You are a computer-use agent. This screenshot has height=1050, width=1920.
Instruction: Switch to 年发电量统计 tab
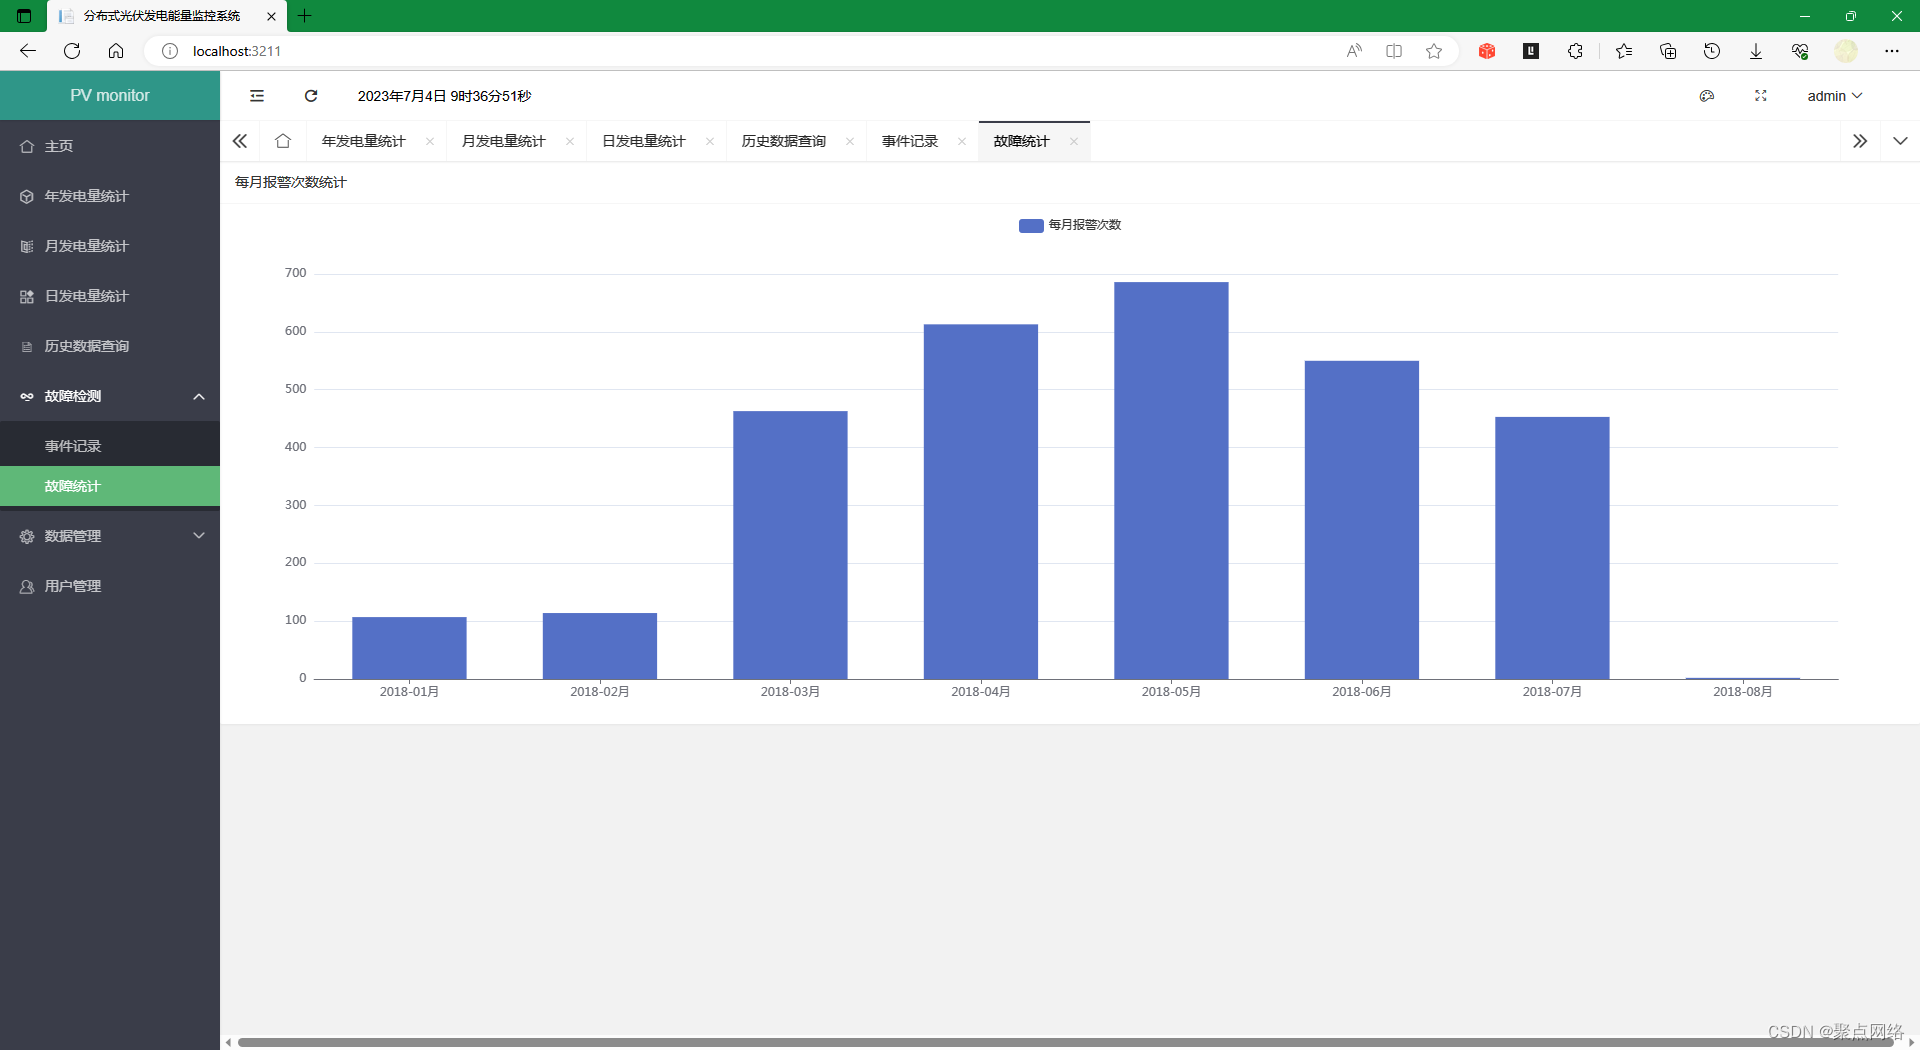364,141
